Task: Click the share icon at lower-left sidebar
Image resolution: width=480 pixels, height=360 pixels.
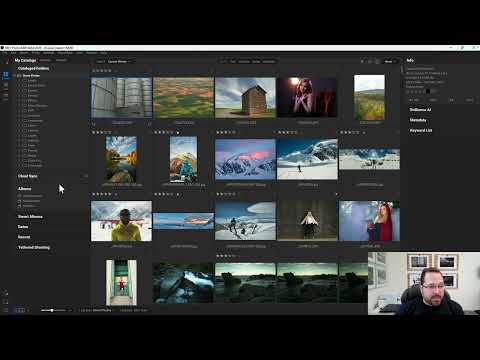Action: pos(6,293)
